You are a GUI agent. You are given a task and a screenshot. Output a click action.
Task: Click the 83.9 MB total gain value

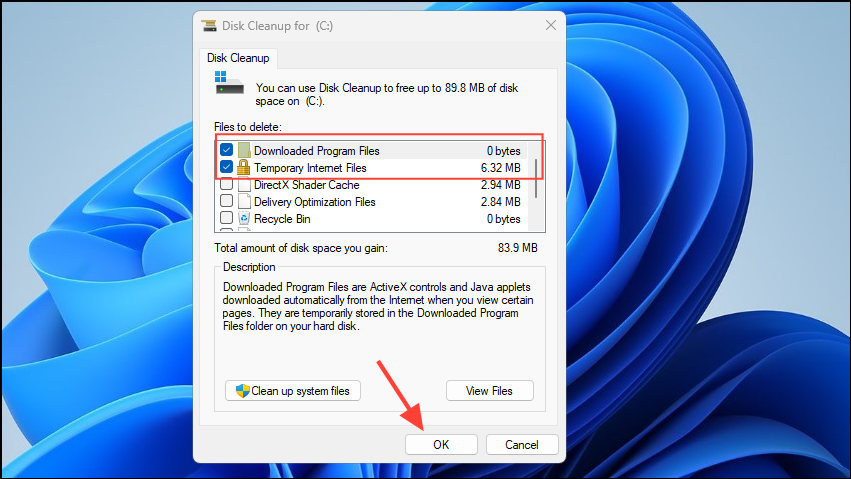coord(518,248)
